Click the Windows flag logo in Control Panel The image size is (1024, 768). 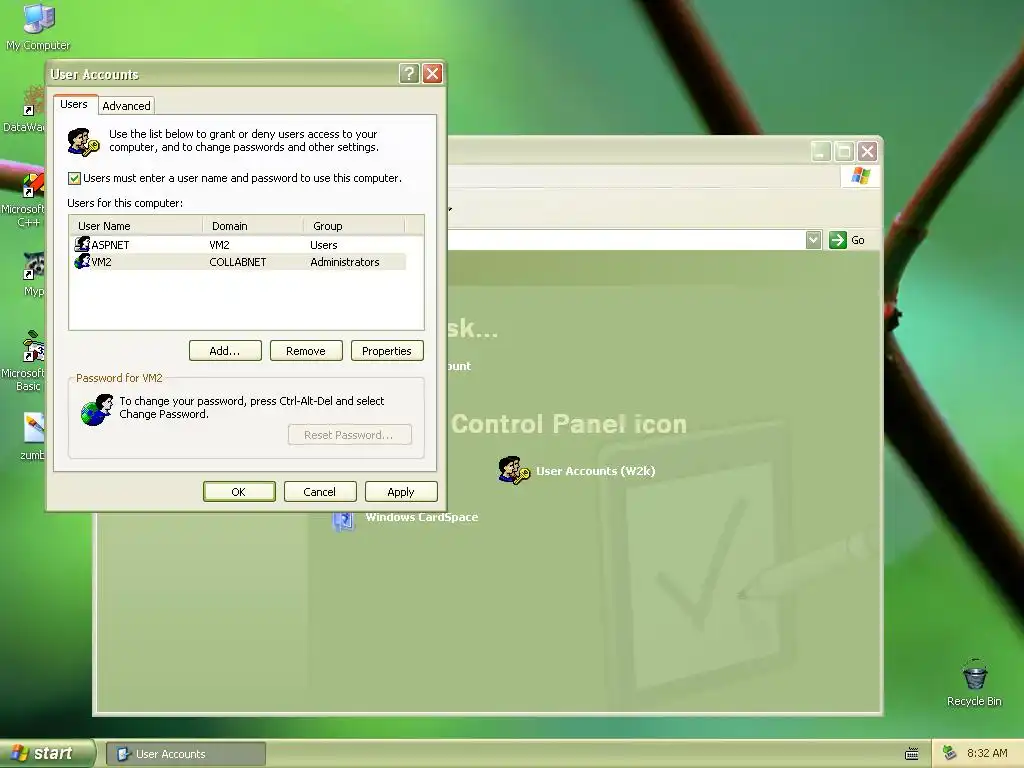(861, 176)
